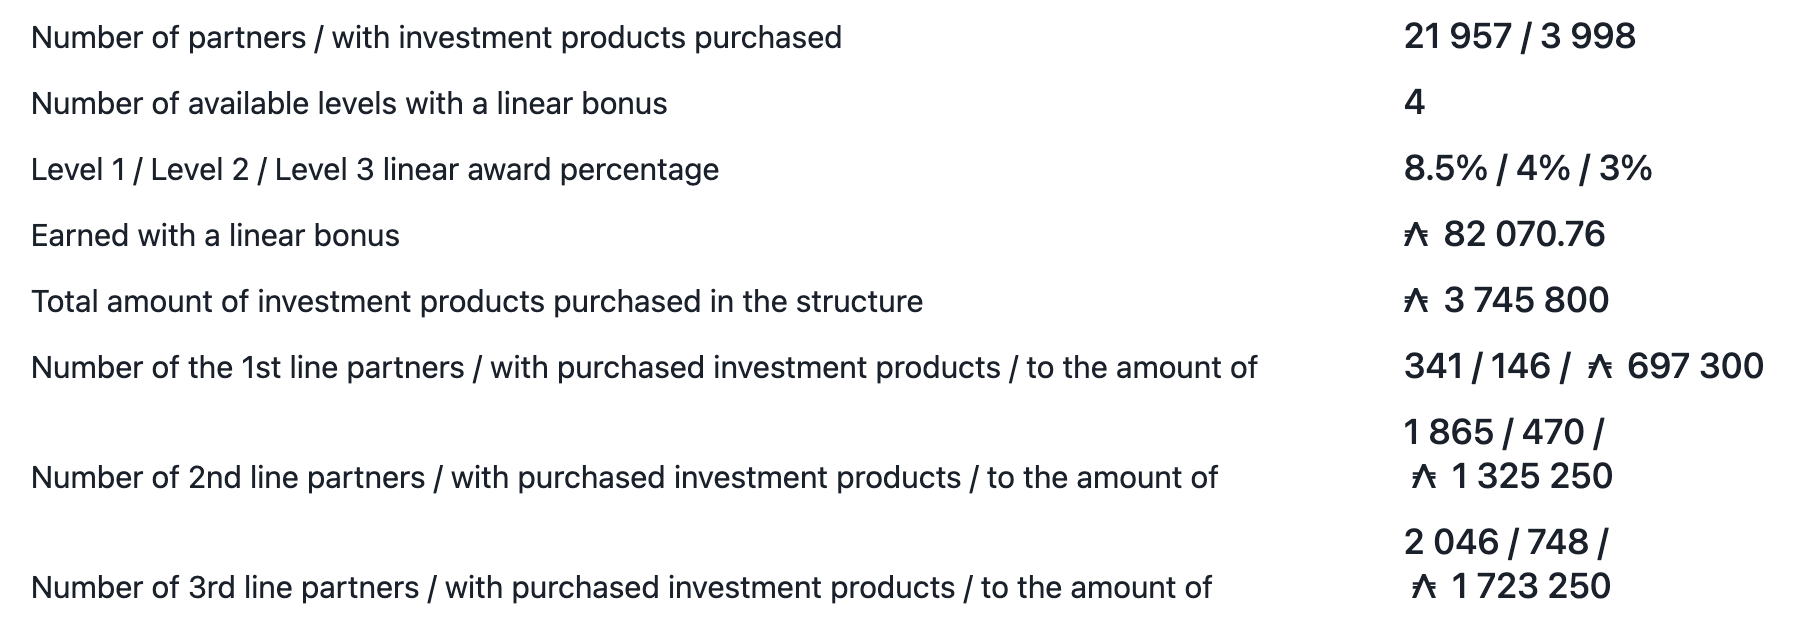Click the 'Earned with a linear bonus' label
Viewport: 1804px width, 638px height.
click(215, 236)
